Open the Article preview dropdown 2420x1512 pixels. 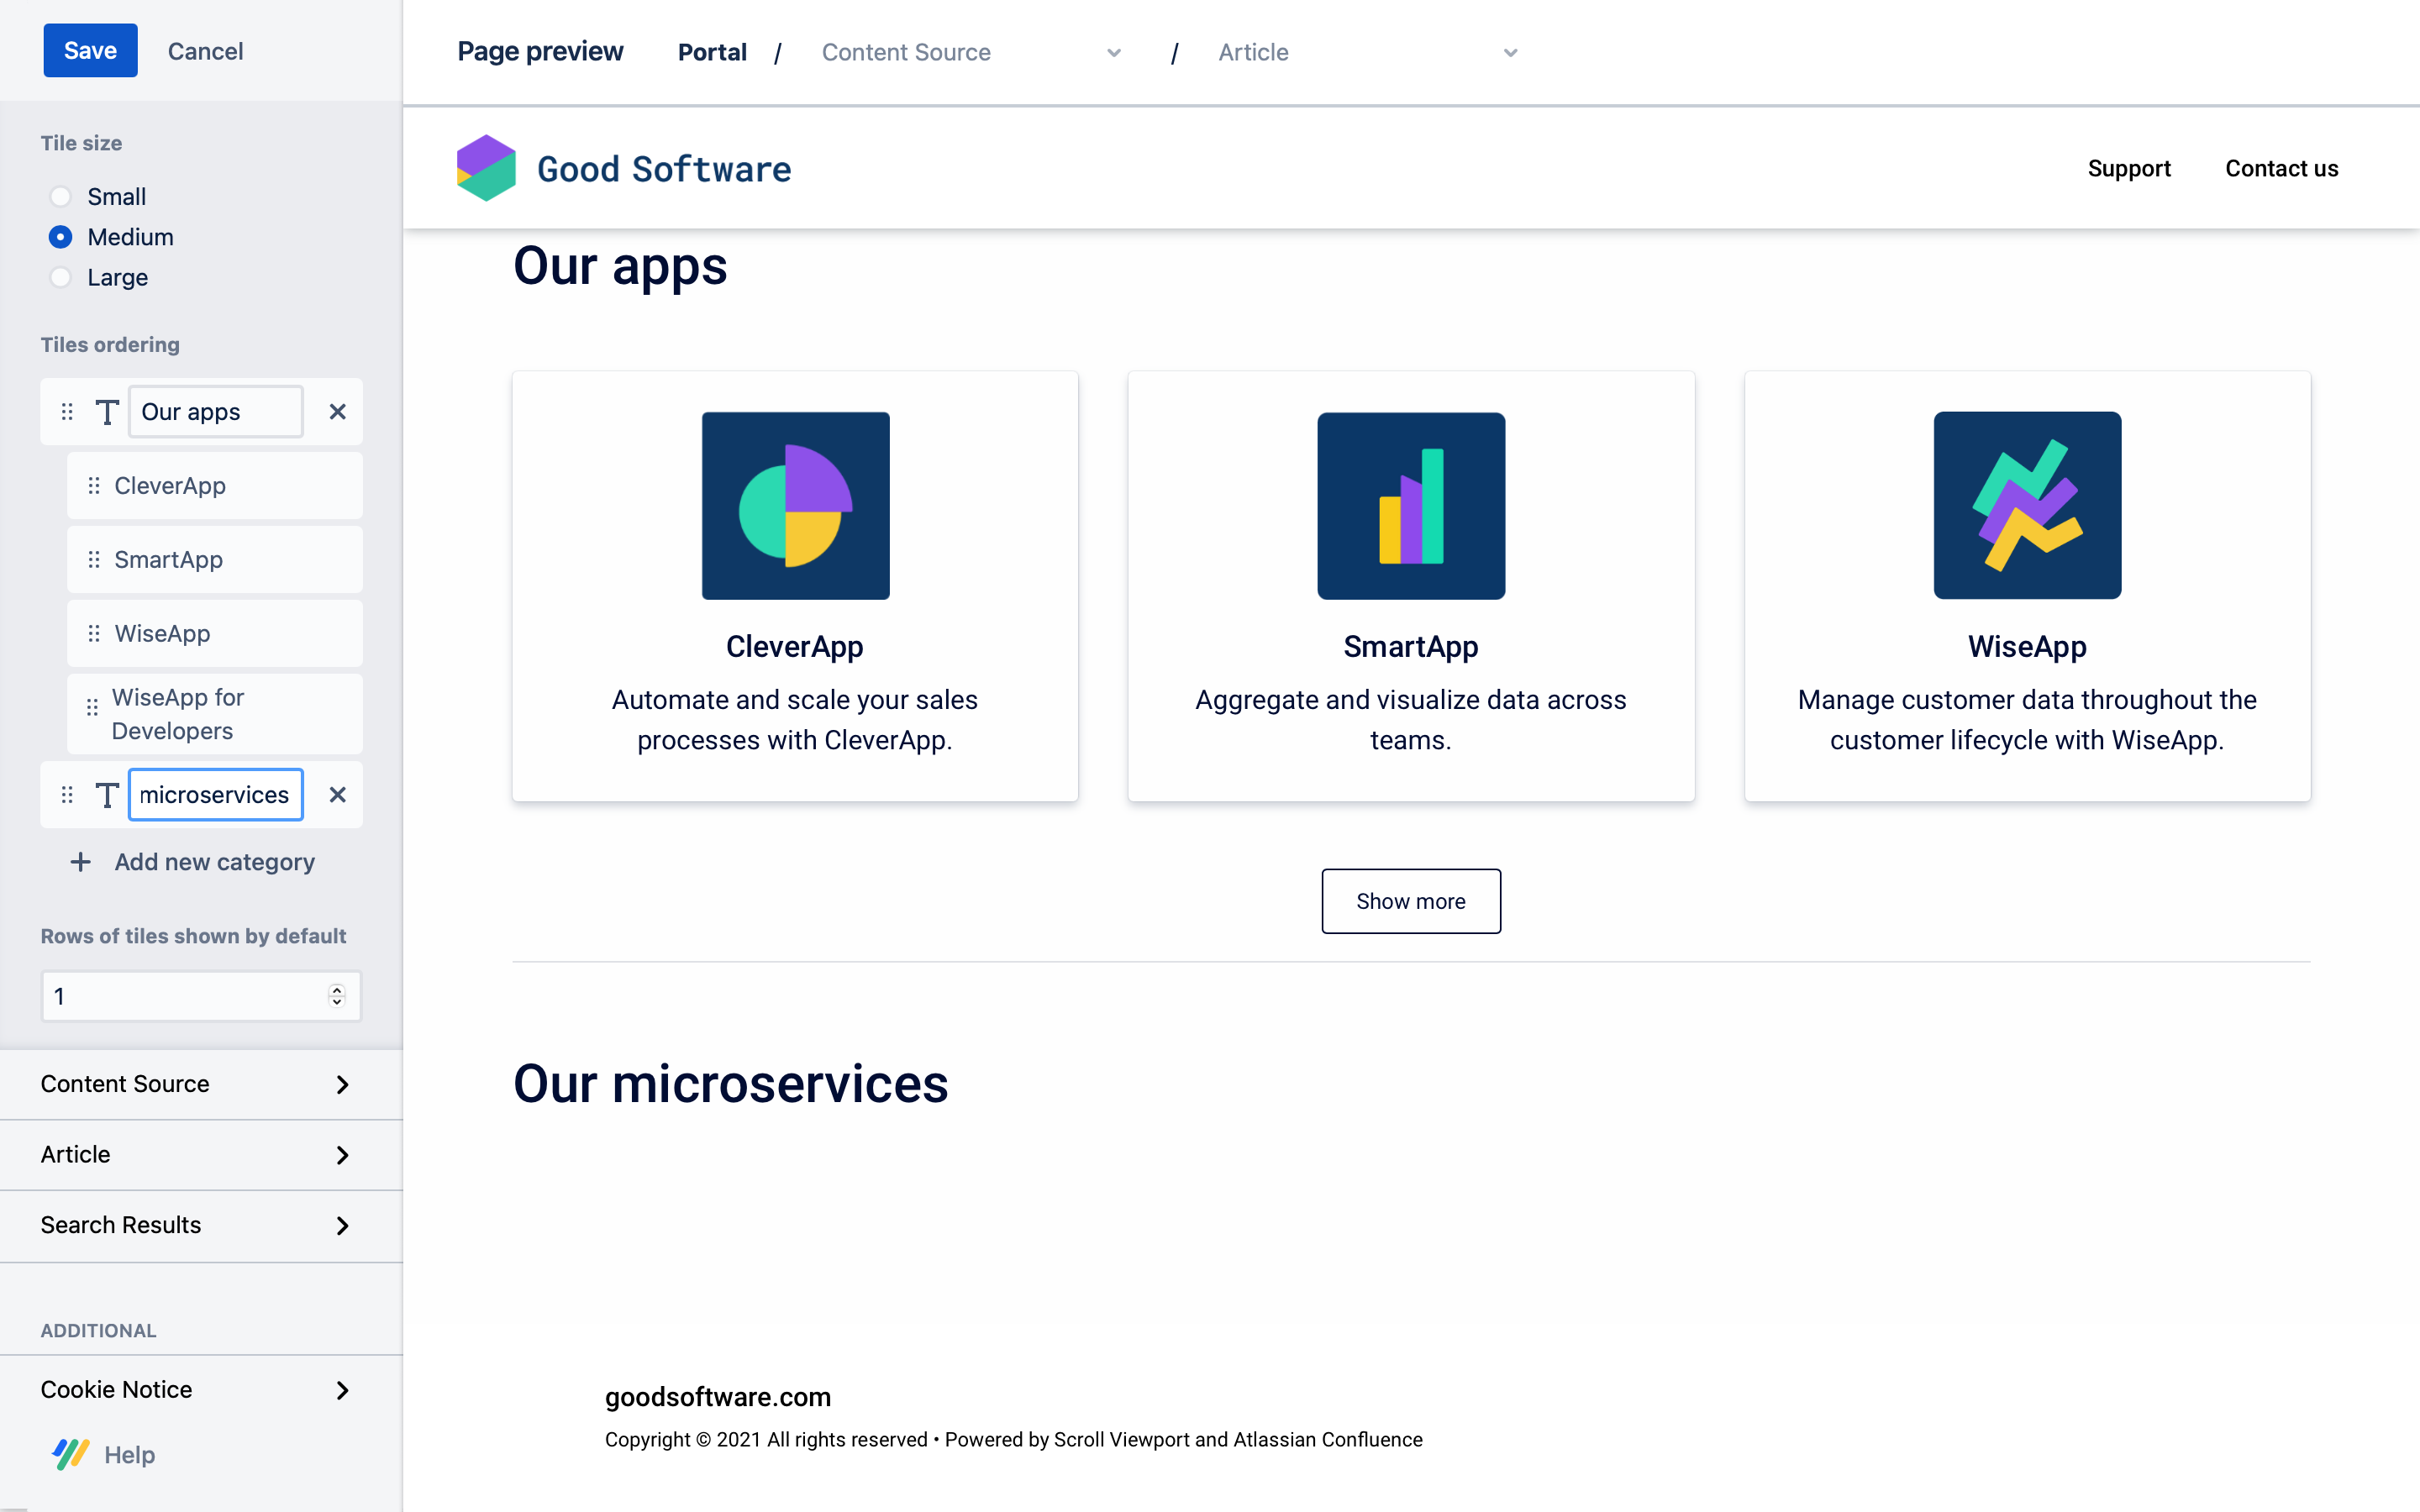[1366, 53]
